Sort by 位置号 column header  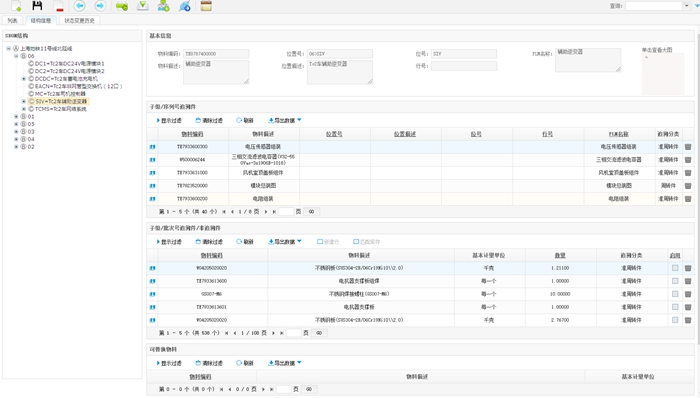click(x=334, y=134)
